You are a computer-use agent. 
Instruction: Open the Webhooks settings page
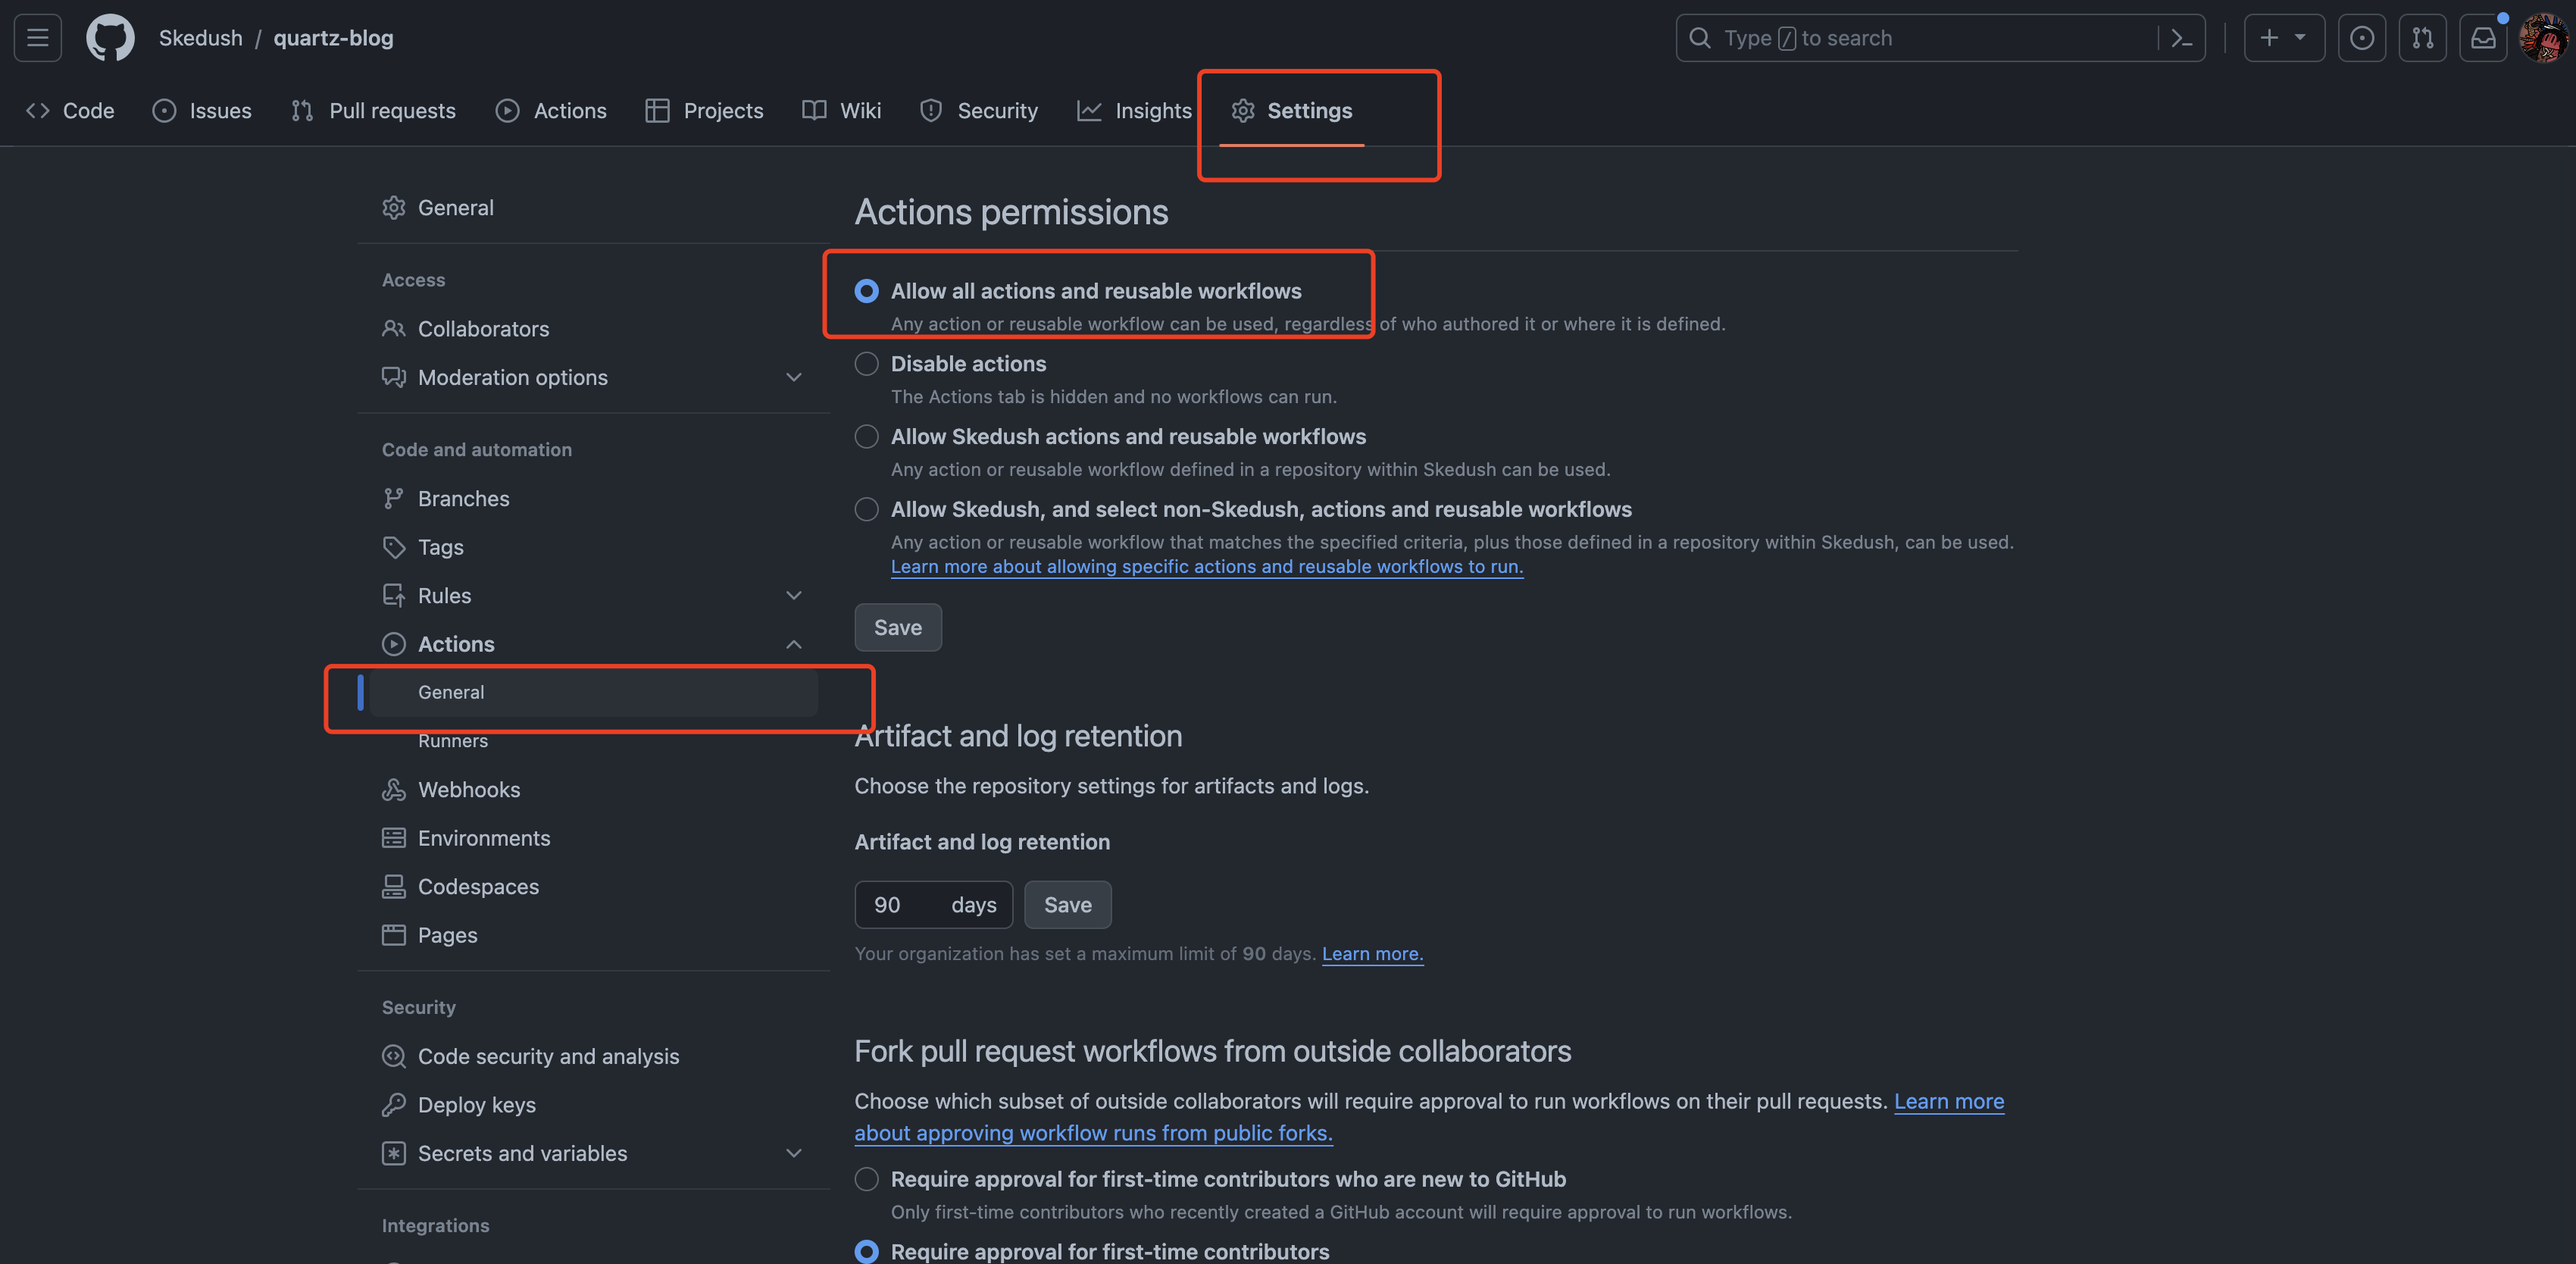tap(468, 790)
